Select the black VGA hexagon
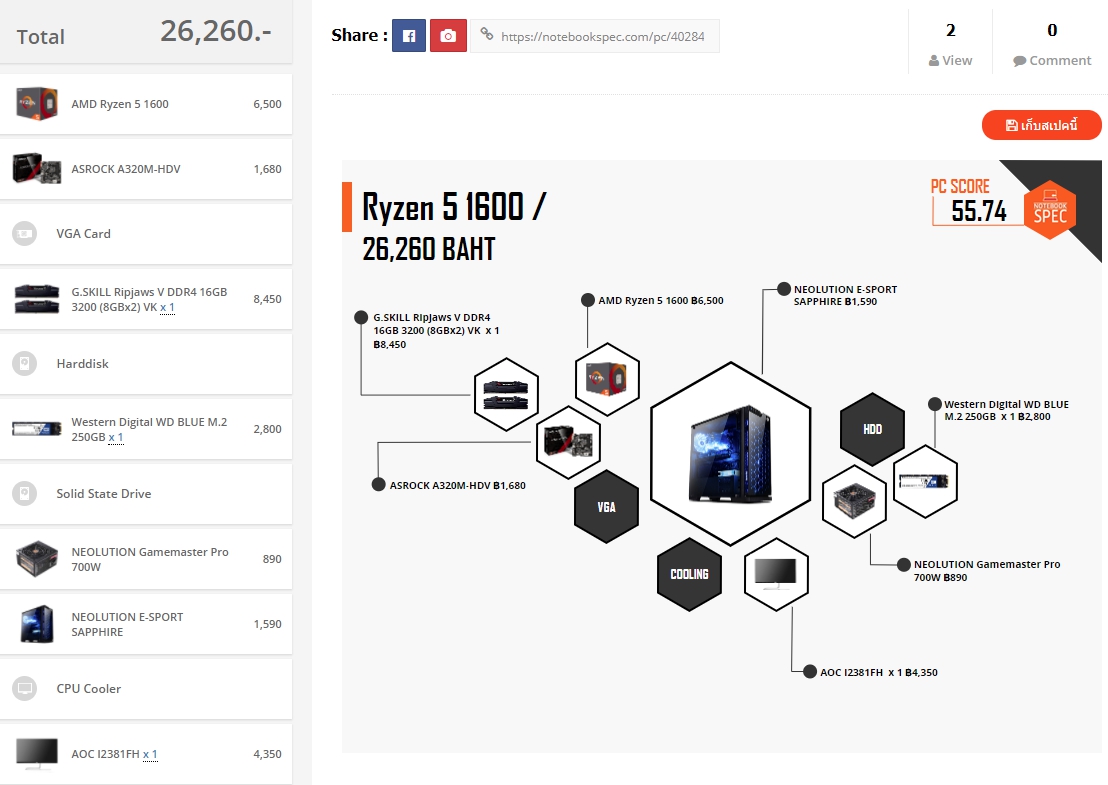 (606, 507)
